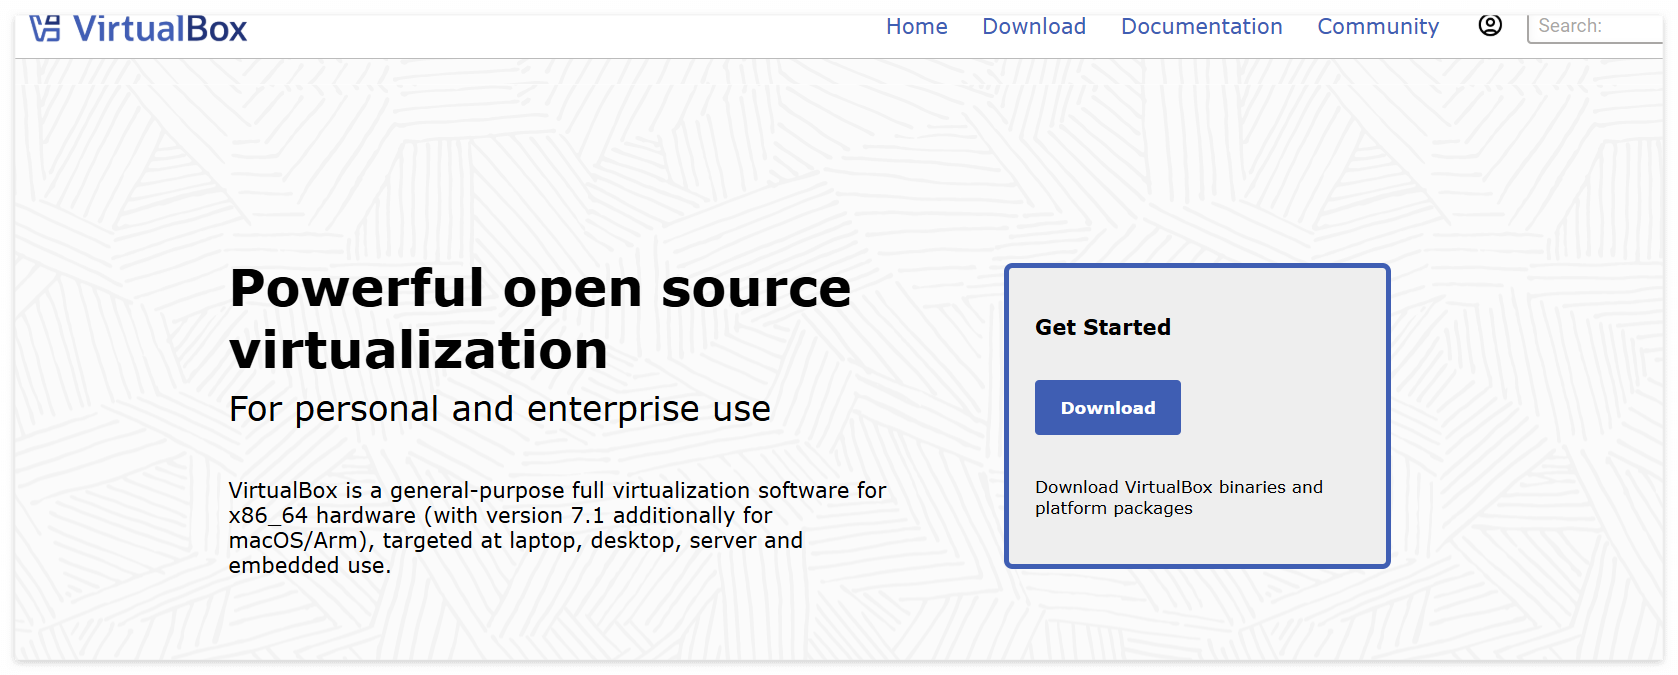Click "Download VirtualBox binaries and platform packages" text
The height and width of the screenshot is (675, 1678).
coord(1178,497)
